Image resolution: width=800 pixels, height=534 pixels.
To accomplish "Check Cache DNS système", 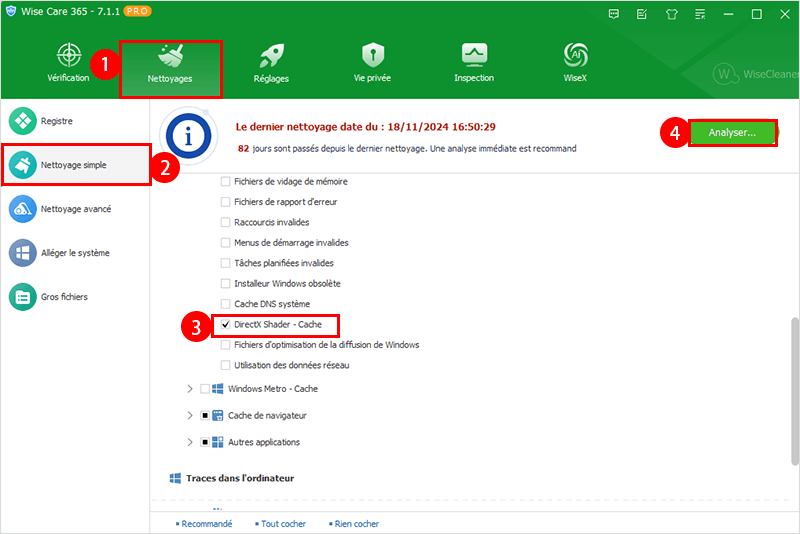I will [x=225, y=304].
